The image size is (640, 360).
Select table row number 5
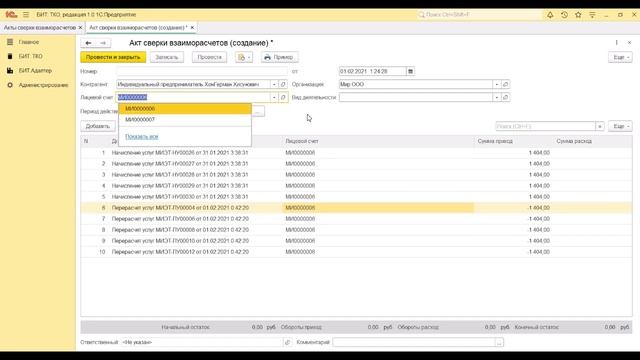tap(356, 197)
